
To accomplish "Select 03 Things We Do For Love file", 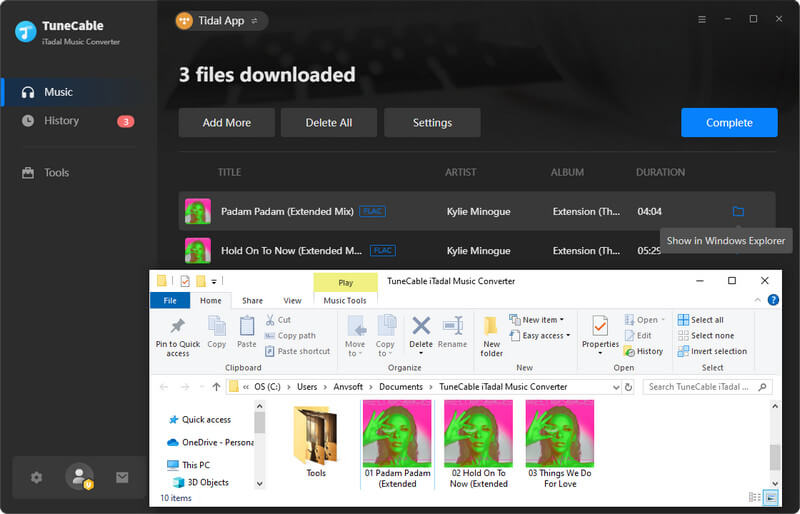I will pos(560,444).
